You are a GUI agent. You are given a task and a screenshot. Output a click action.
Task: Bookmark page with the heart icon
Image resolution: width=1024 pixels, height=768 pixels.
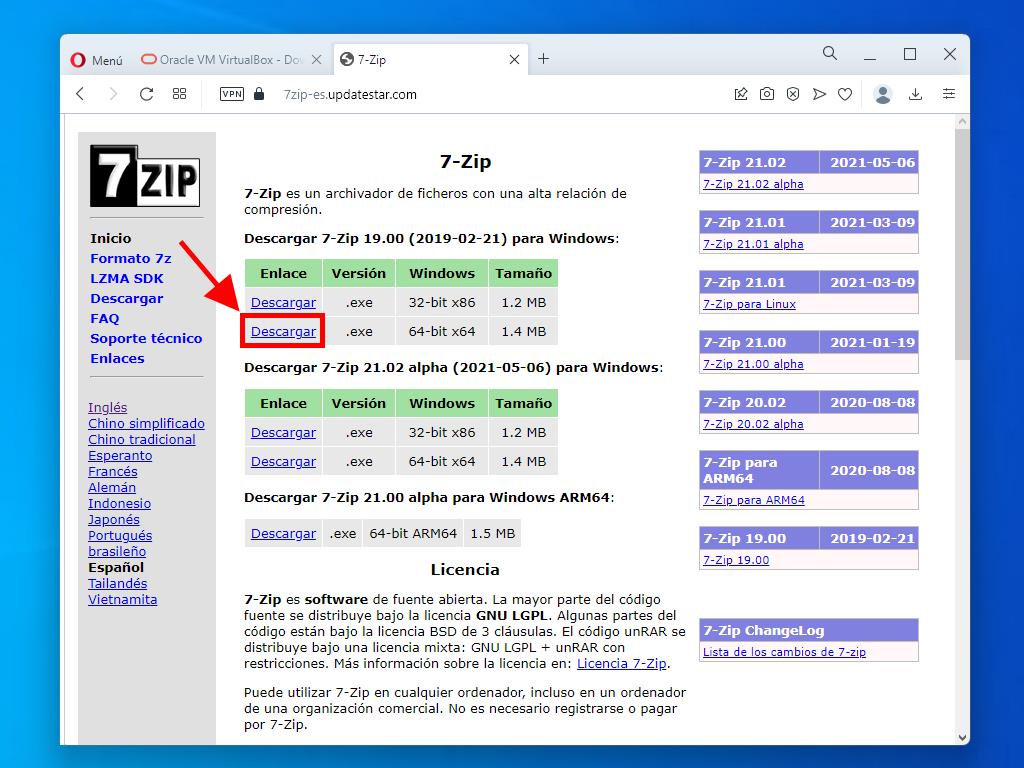coord(845,95)
